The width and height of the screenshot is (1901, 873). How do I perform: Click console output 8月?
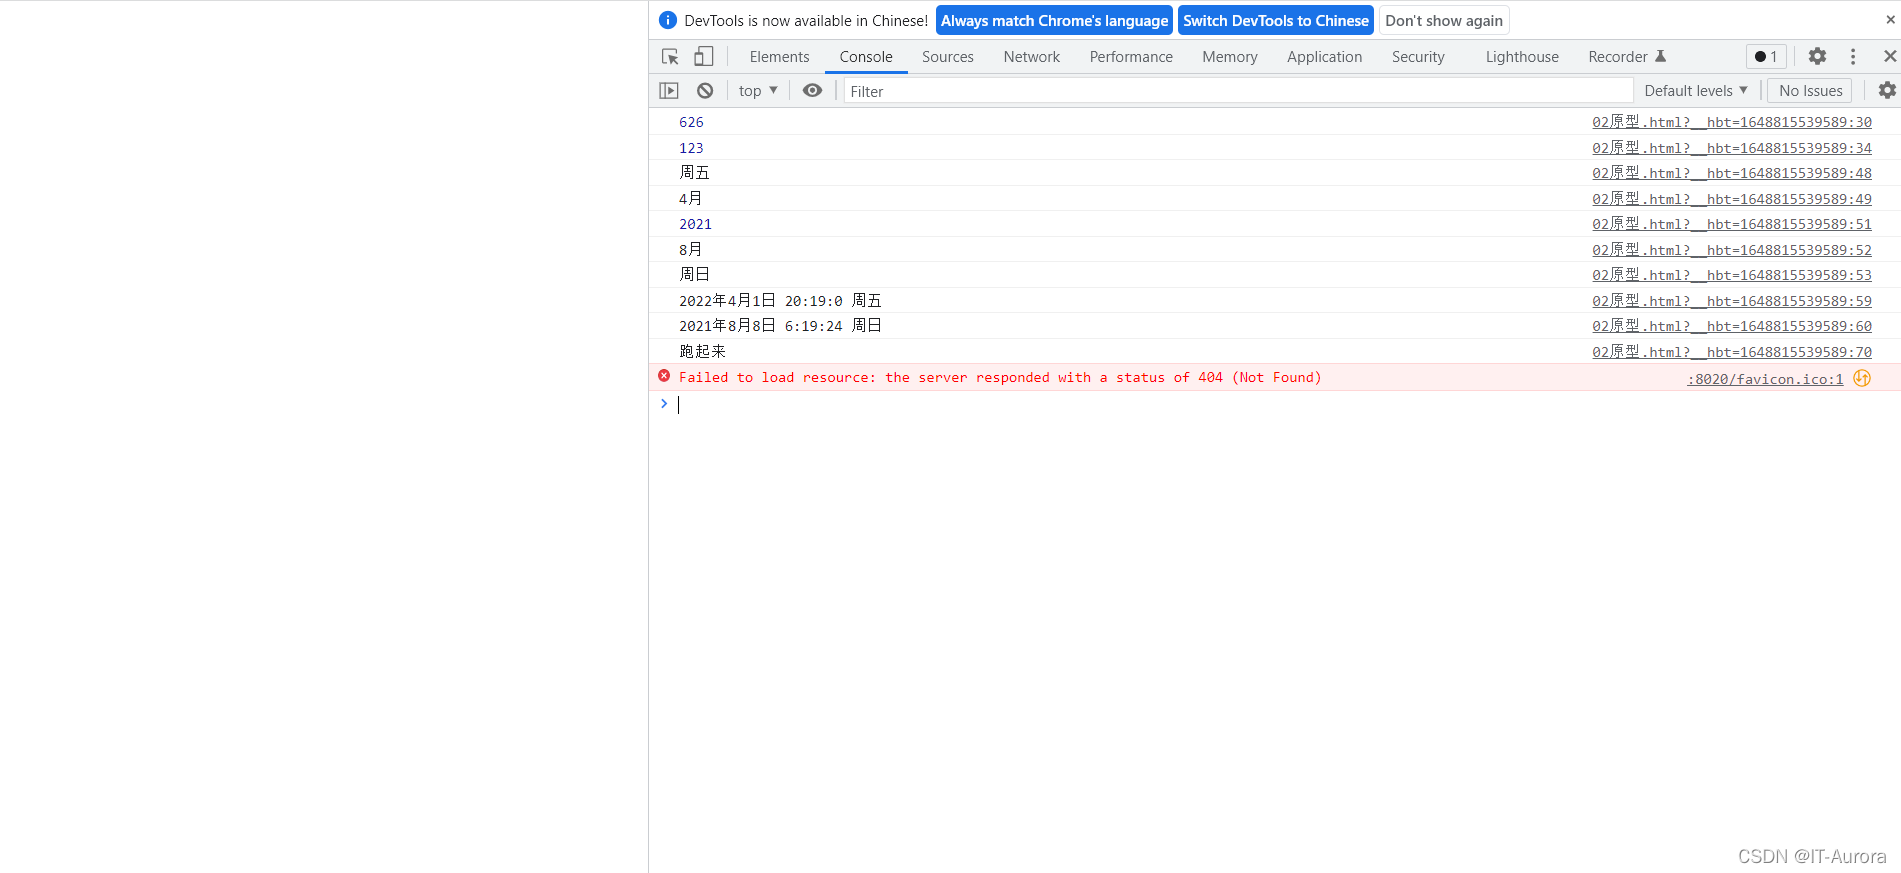click(690, 250)
